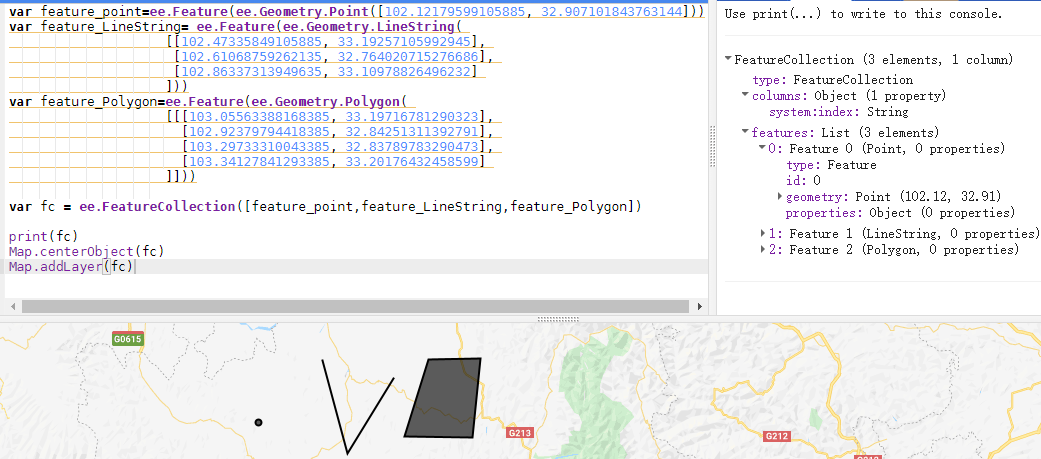Image resolution: width=1041 pixels, height=459 pixels.
Task: Click the divider handle above the map
Action: pyautogui.click(x=558, y=319)
